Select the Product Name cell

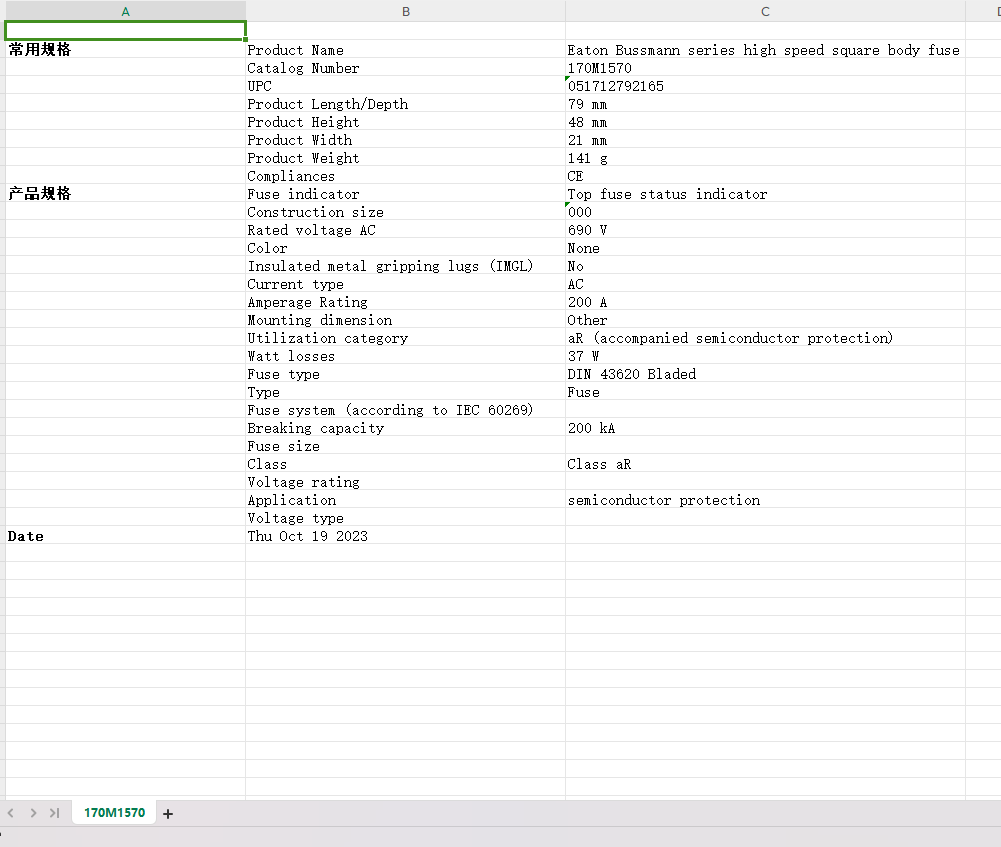pos(405,50)
